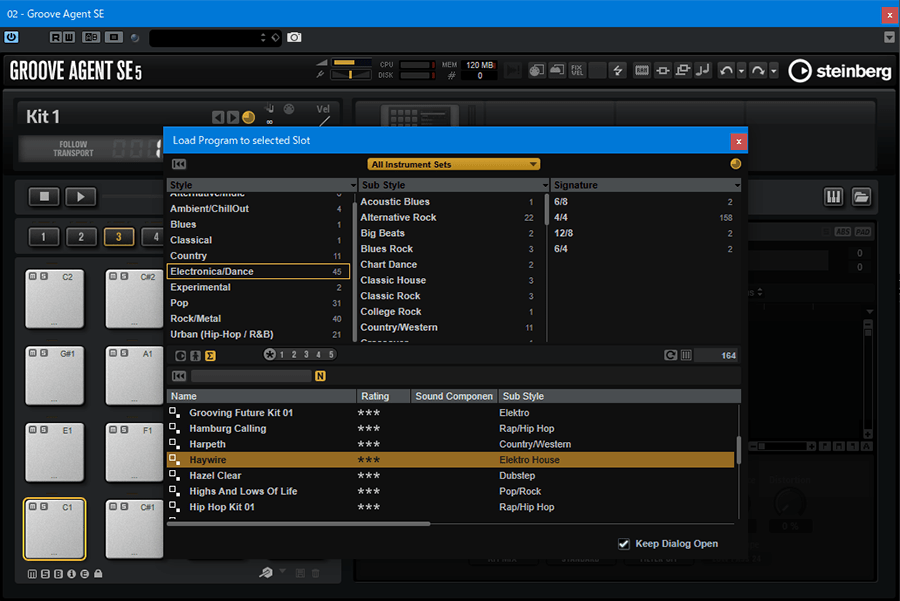This screenshot has height=601, width=900.
Task: Sort results by Rating column
Action: coord(383,396)
